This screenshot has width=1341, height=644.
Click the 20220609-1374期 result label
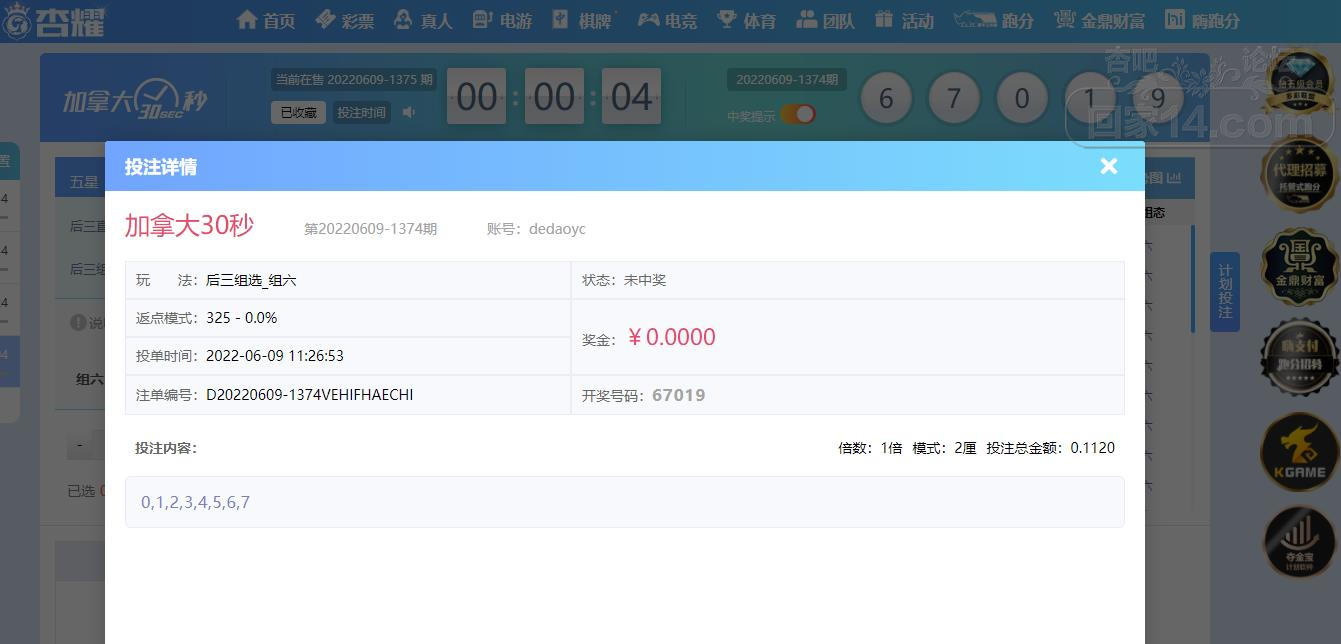coord(787,80)
